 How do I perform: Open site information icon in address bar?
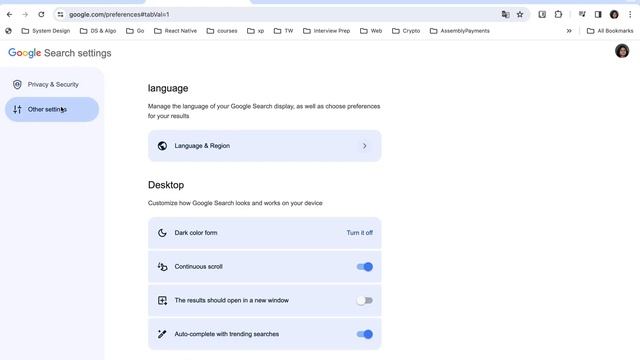(60, 14)
